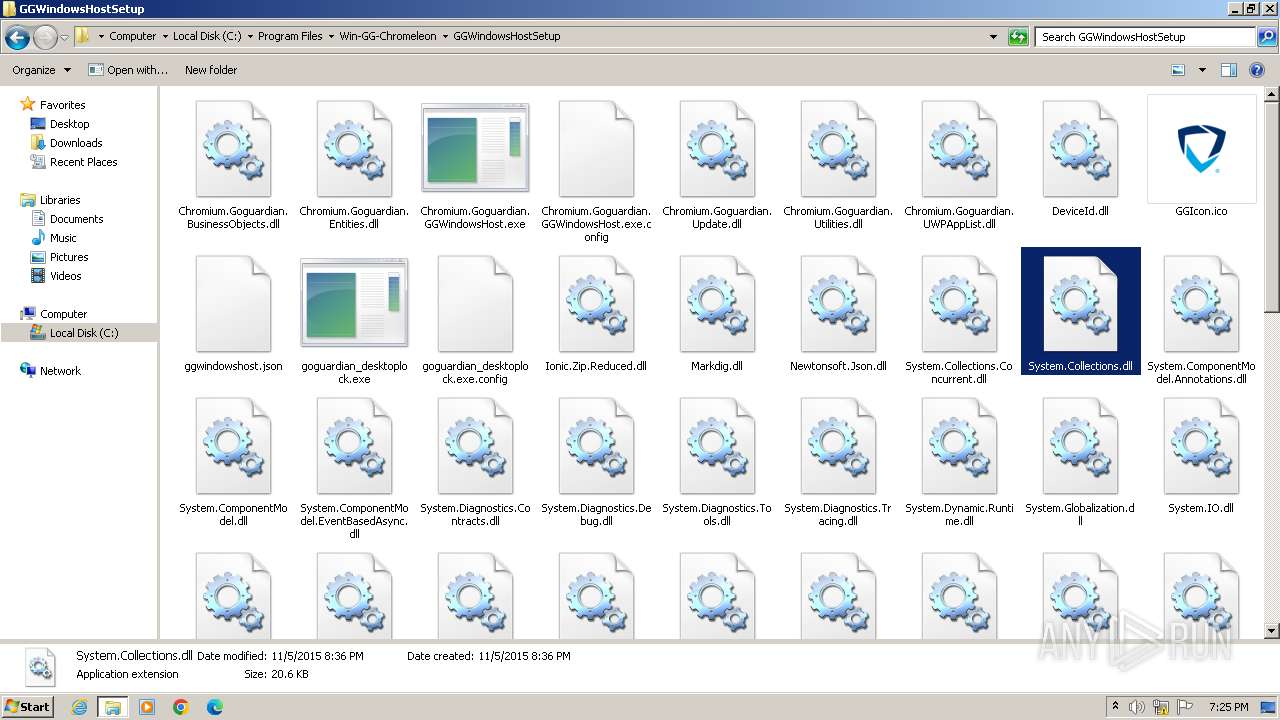1280x720 pixels.
Task: Click the search magnifier button
Action: click(x=1266, y=37)
